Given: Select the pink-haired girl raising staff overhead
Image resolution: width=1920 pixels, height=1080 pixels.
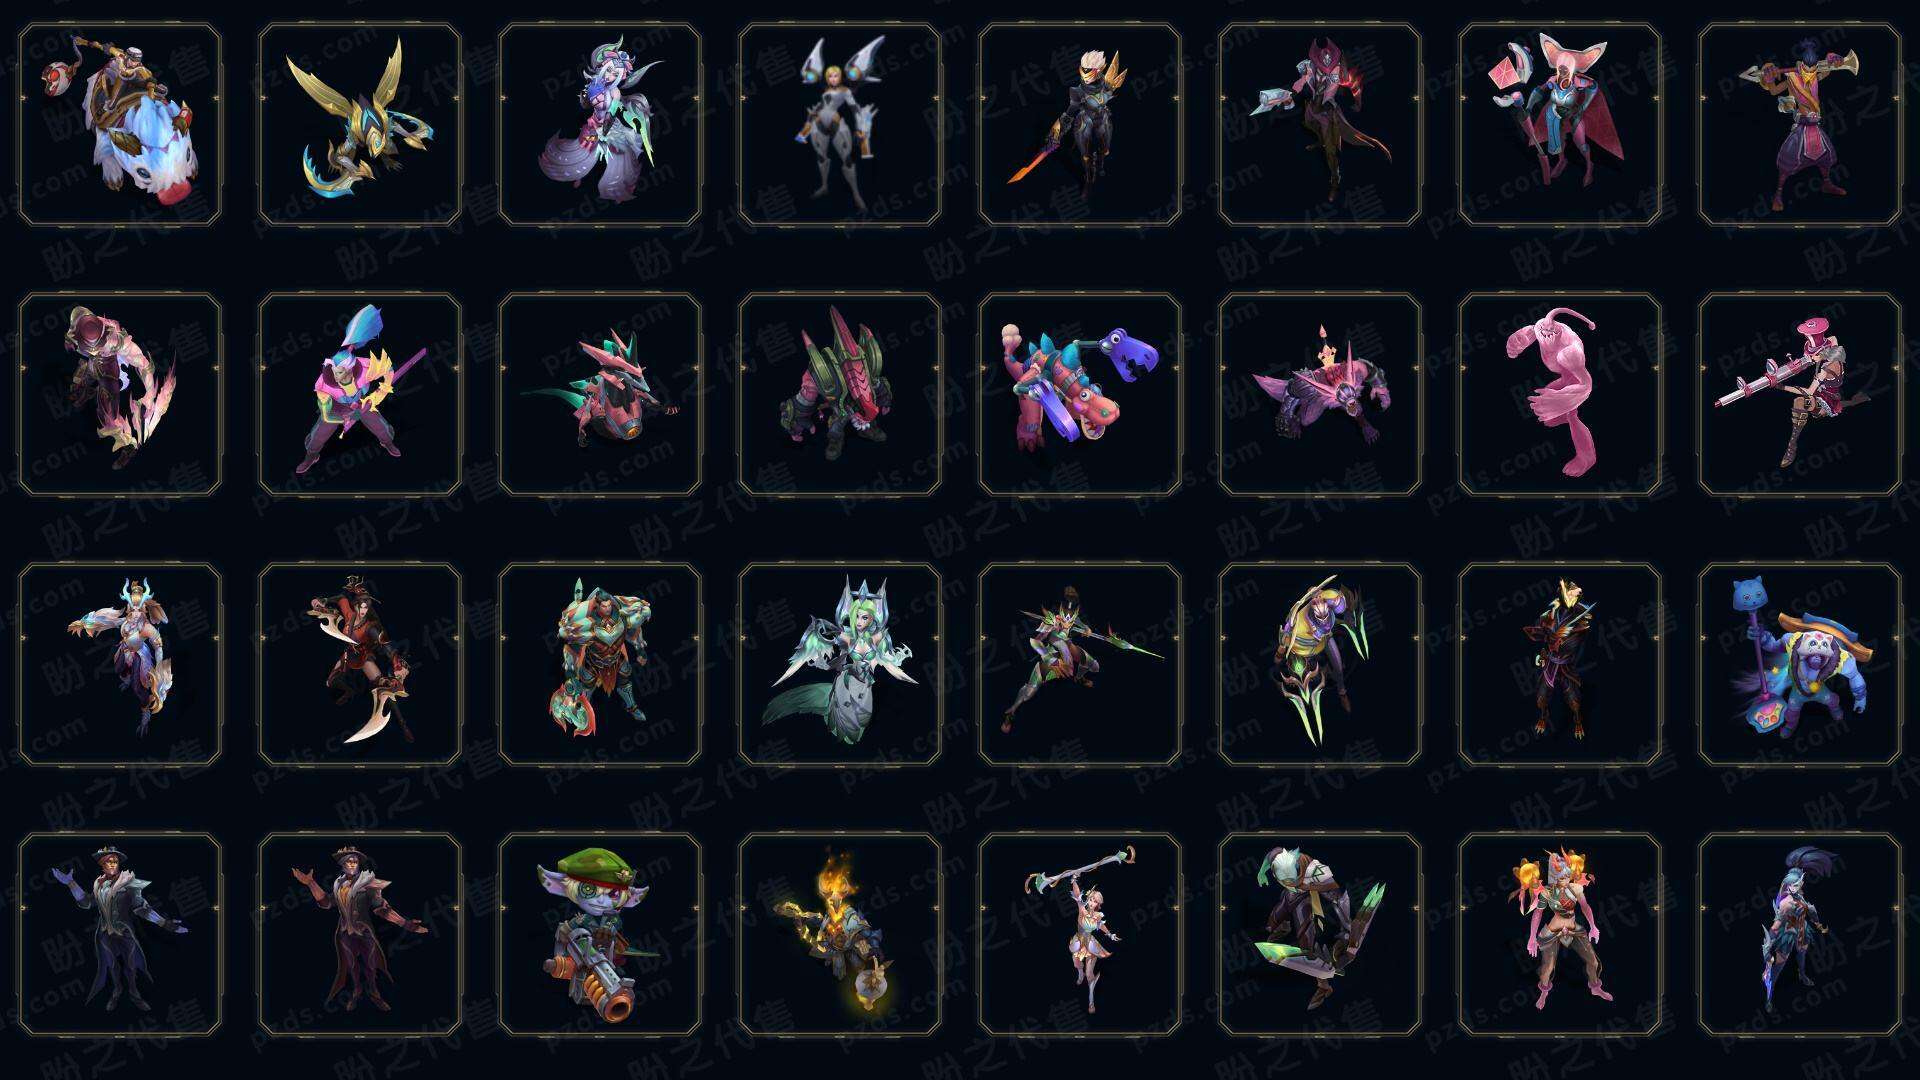Looking at the screenshot, I should pos(1080,934).
